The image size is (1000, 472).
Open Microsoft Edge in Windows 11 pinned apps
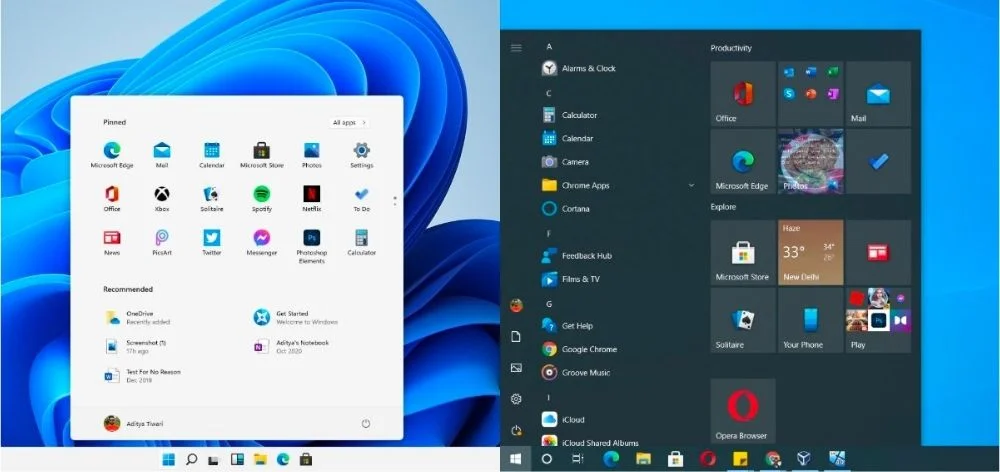(x=112, y=155)
